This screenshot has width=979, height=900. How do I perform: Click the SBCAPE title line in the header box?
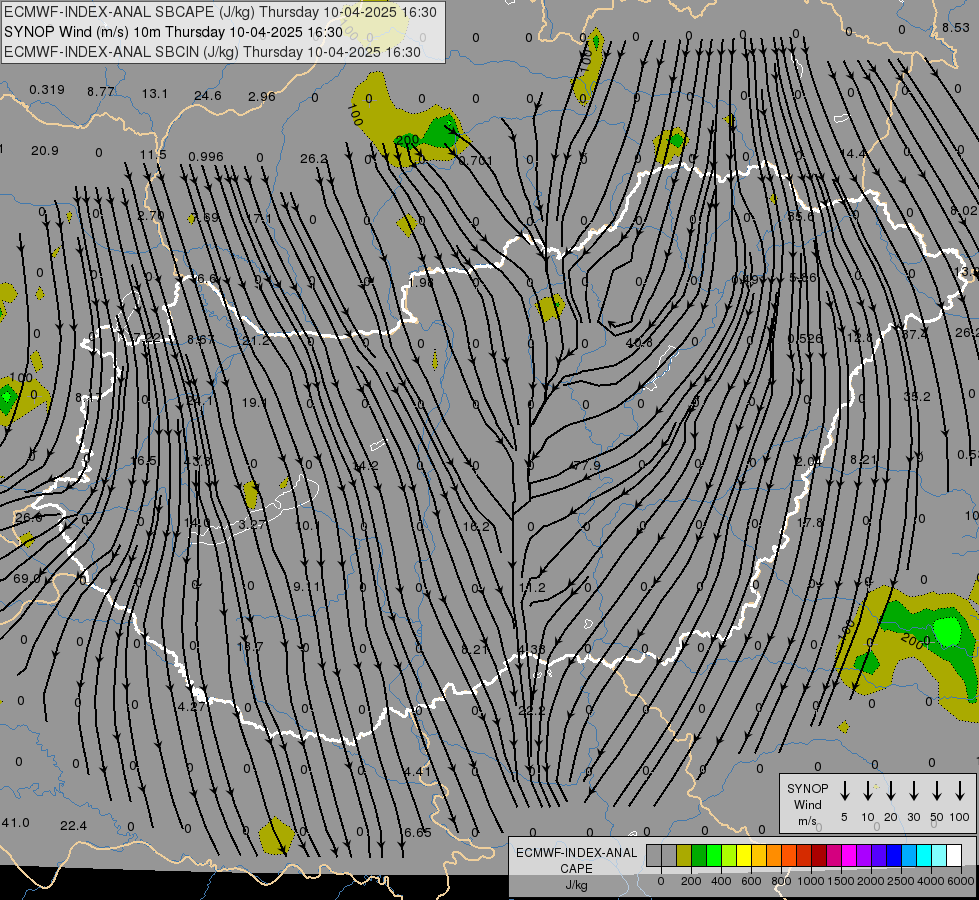(x=220, y=12)
